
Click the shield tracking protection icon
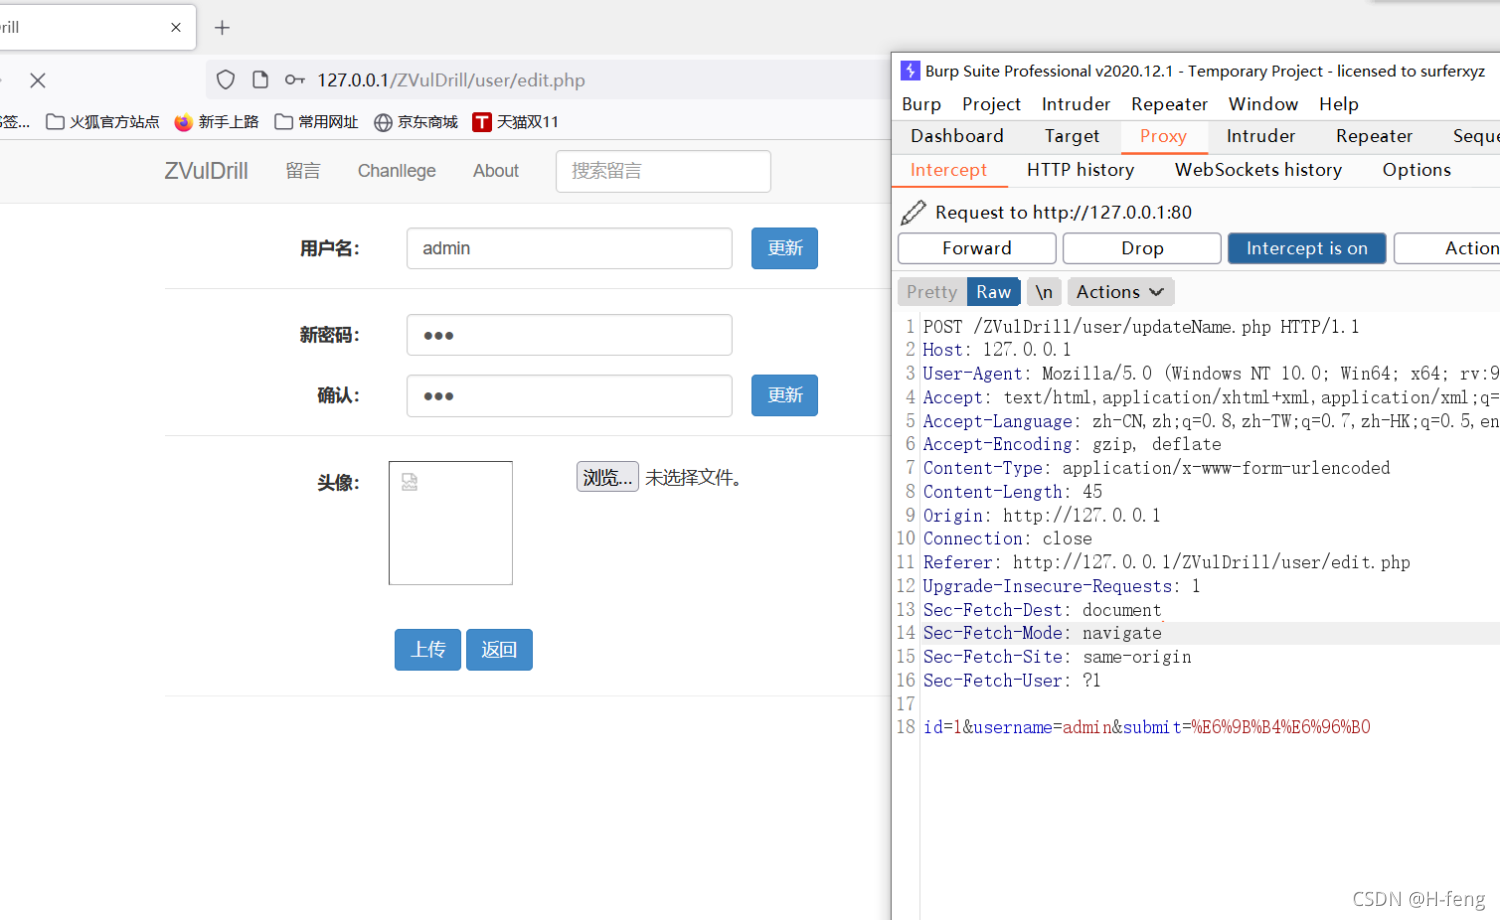coord(226,80)
